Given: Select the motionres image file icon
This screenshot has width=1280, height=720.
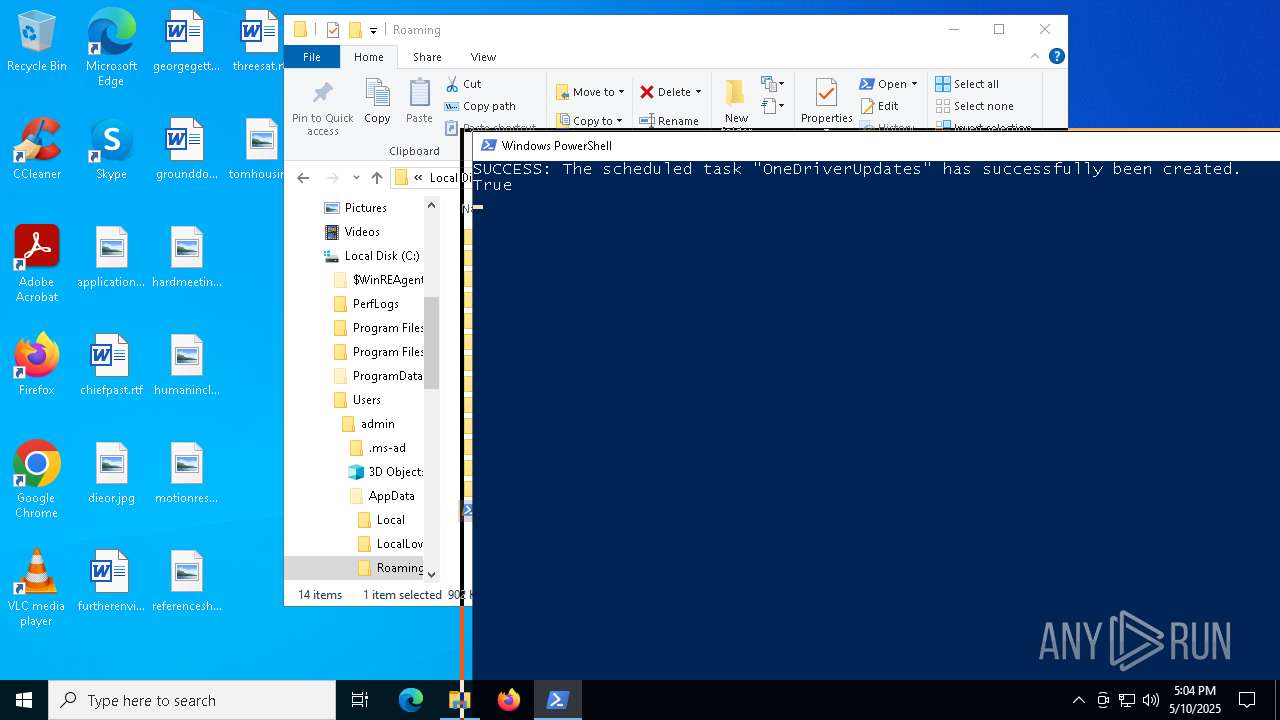Looking at the screenshot, I should point(186,473).
